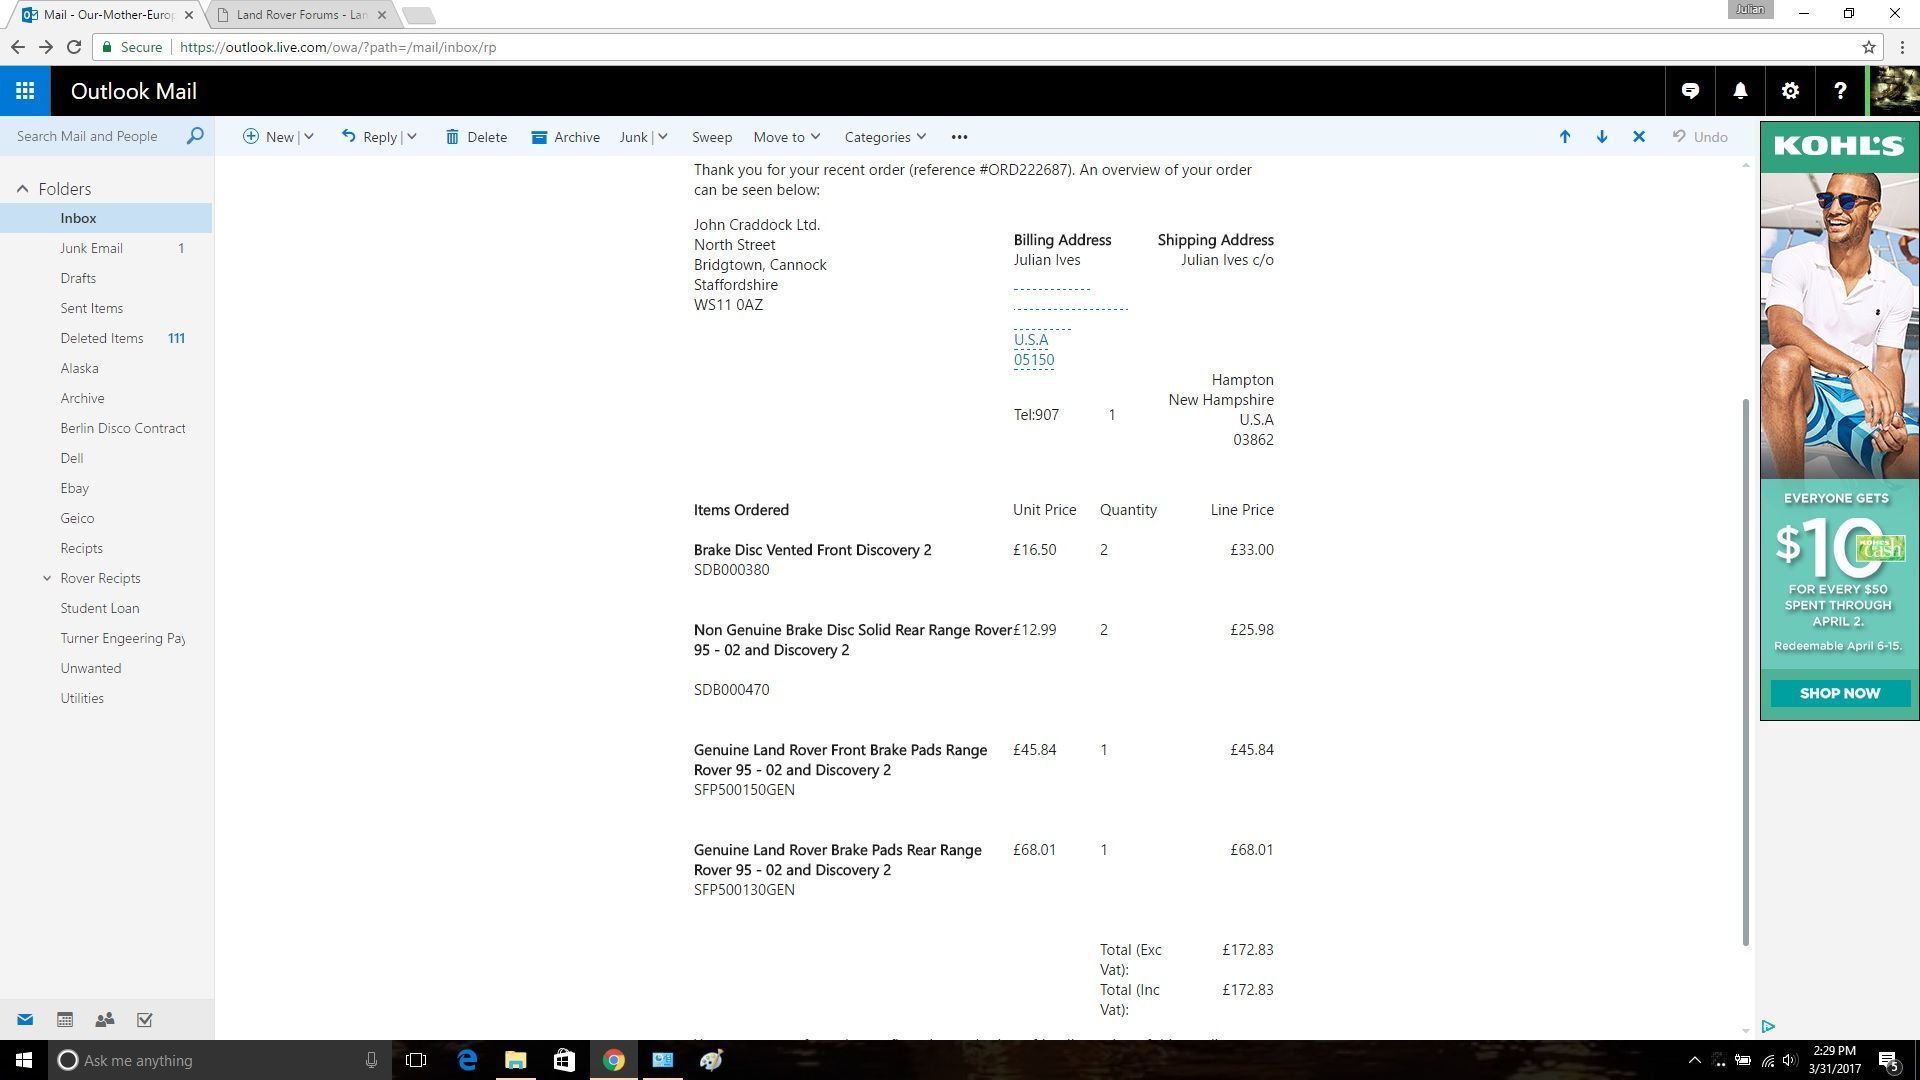The width and height of the screenshot is (1920, 1080).
Task: Go to previous message with up arrow
Action: coord(1565,137)
